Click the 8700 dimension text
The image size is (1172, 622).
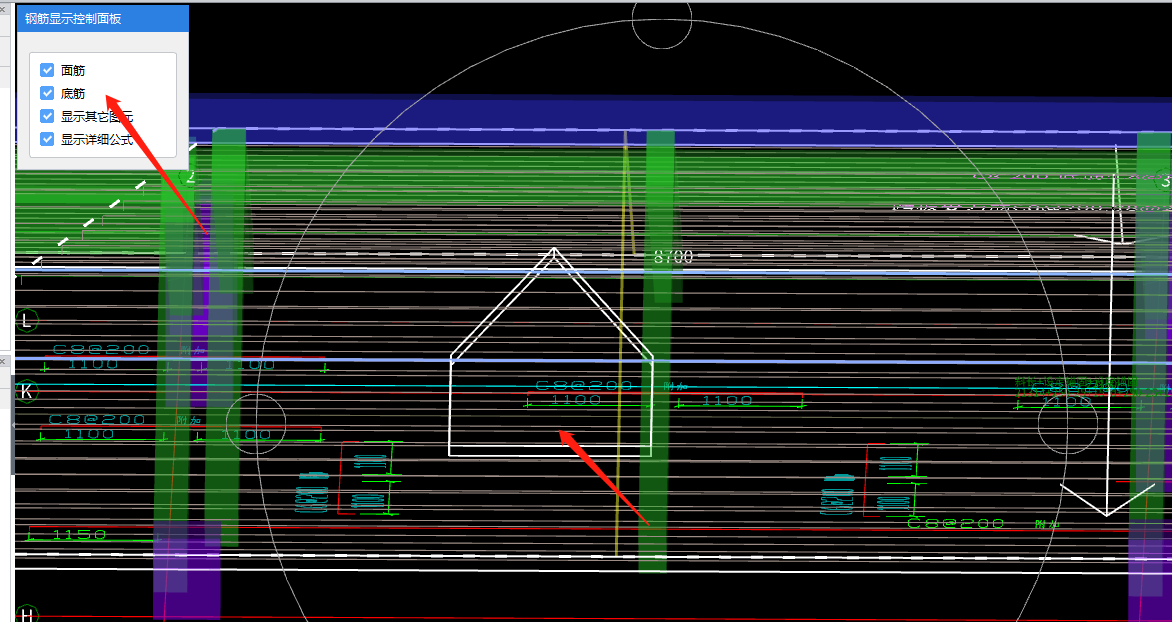(673, 256)
